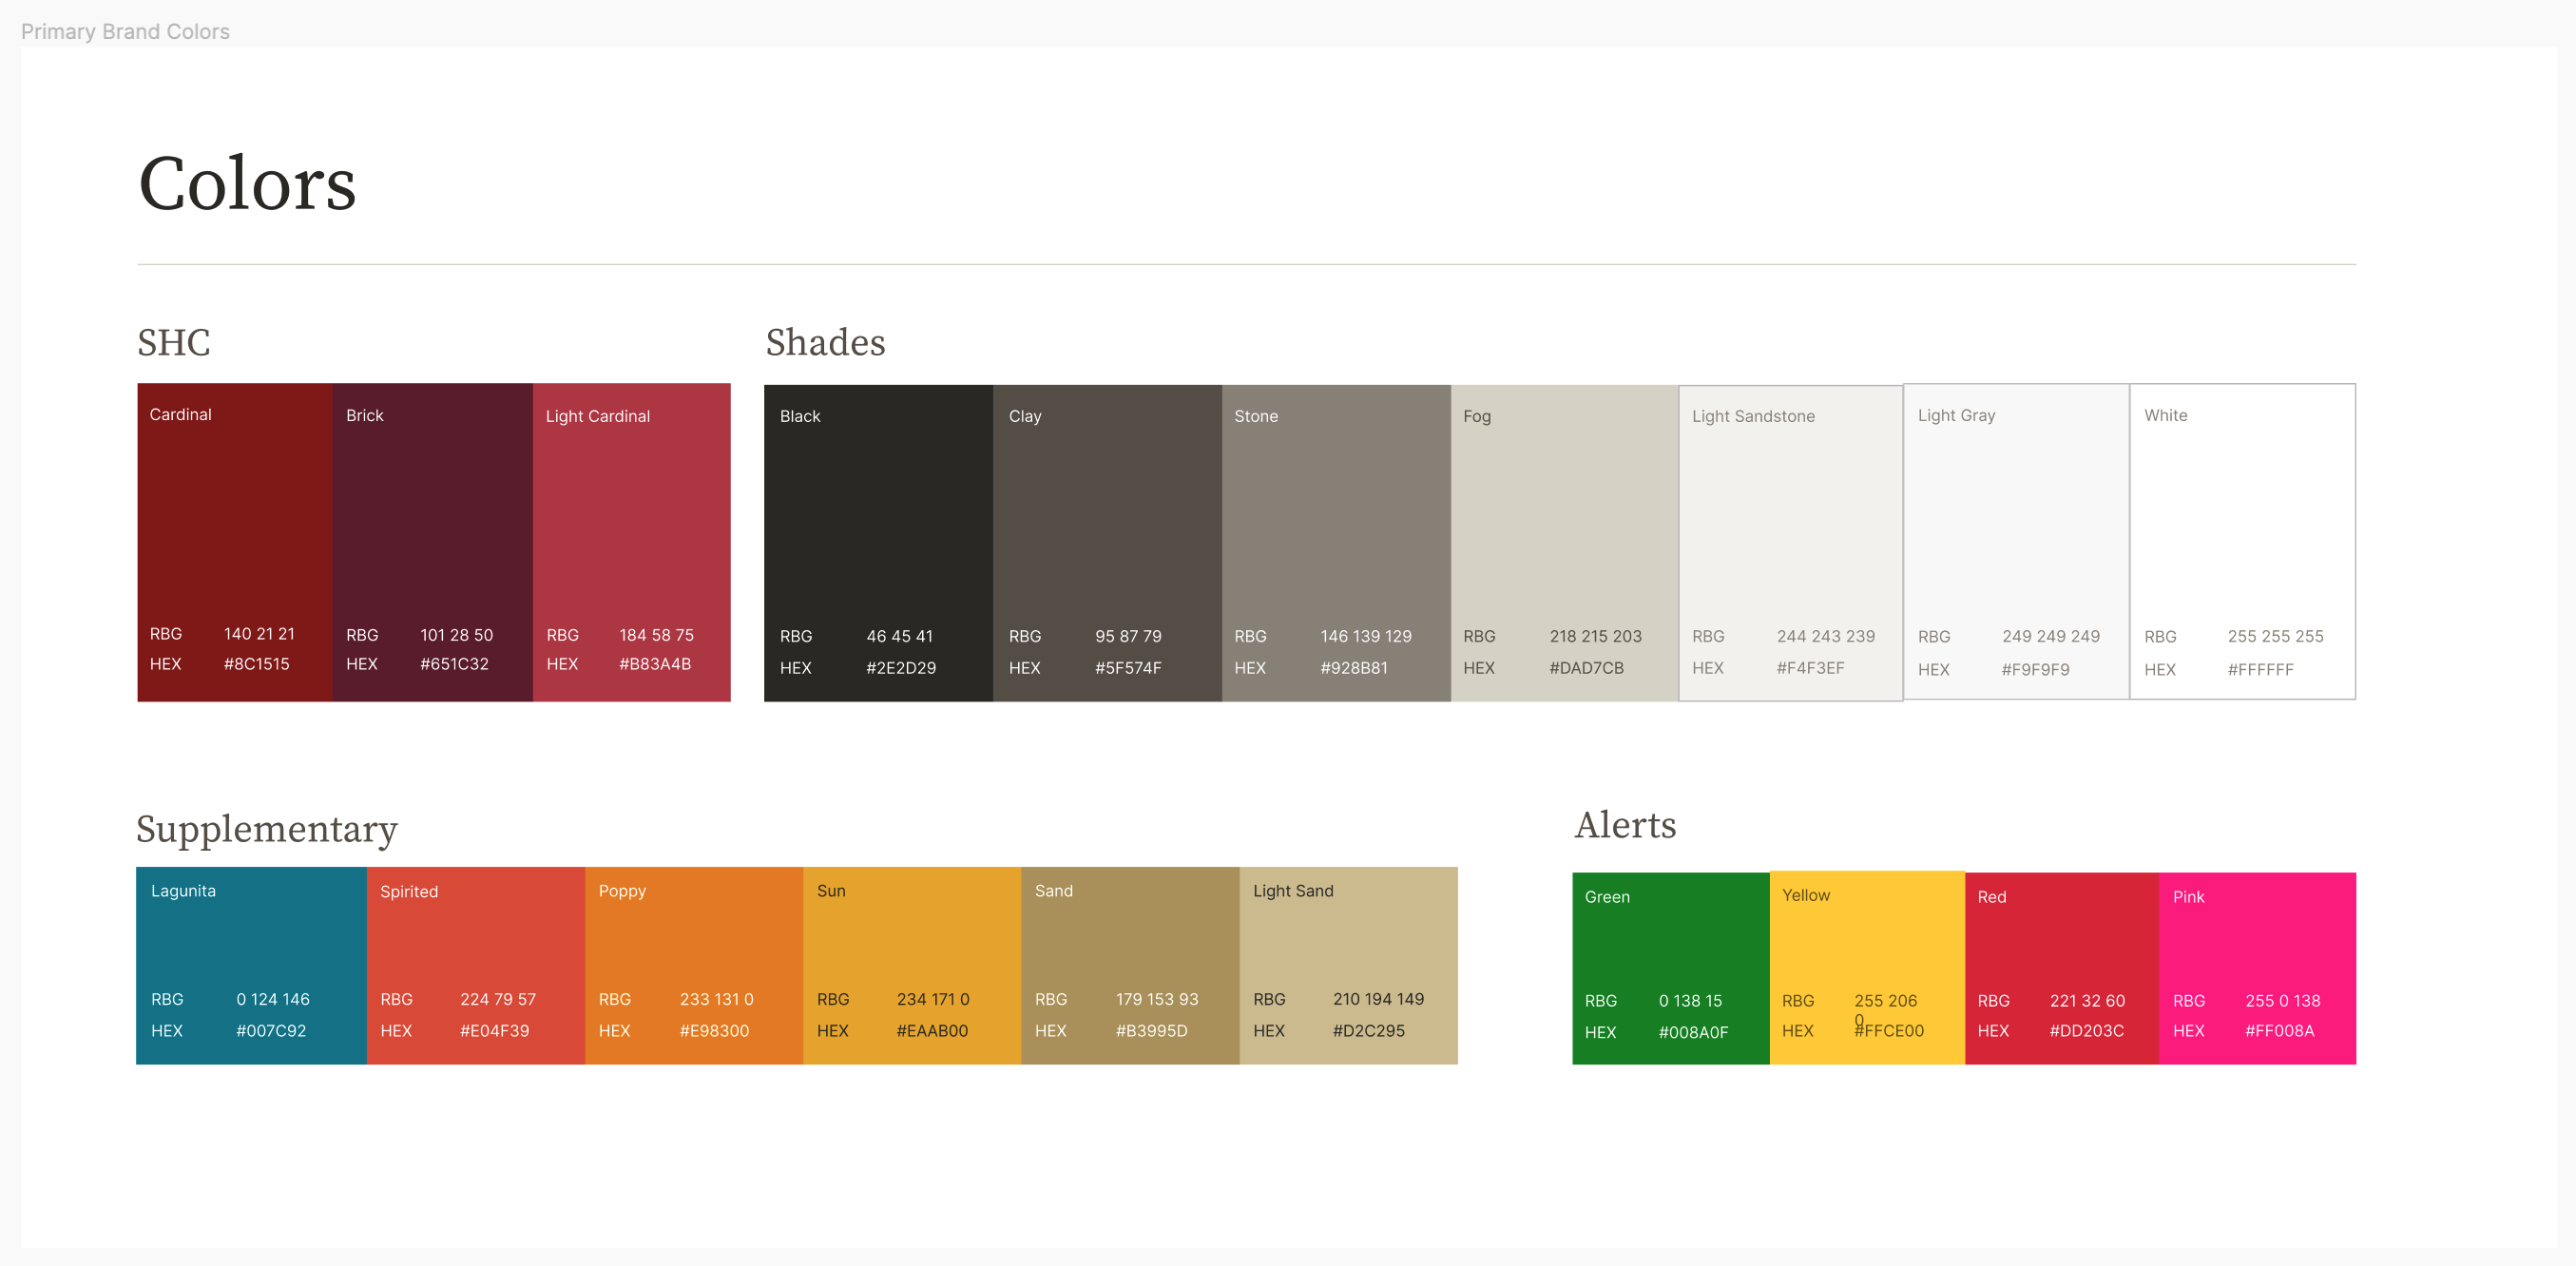This screenshot has height=1266, width=2576.
Task: Select the Red alert swatch
Action: click(2062, 968)
